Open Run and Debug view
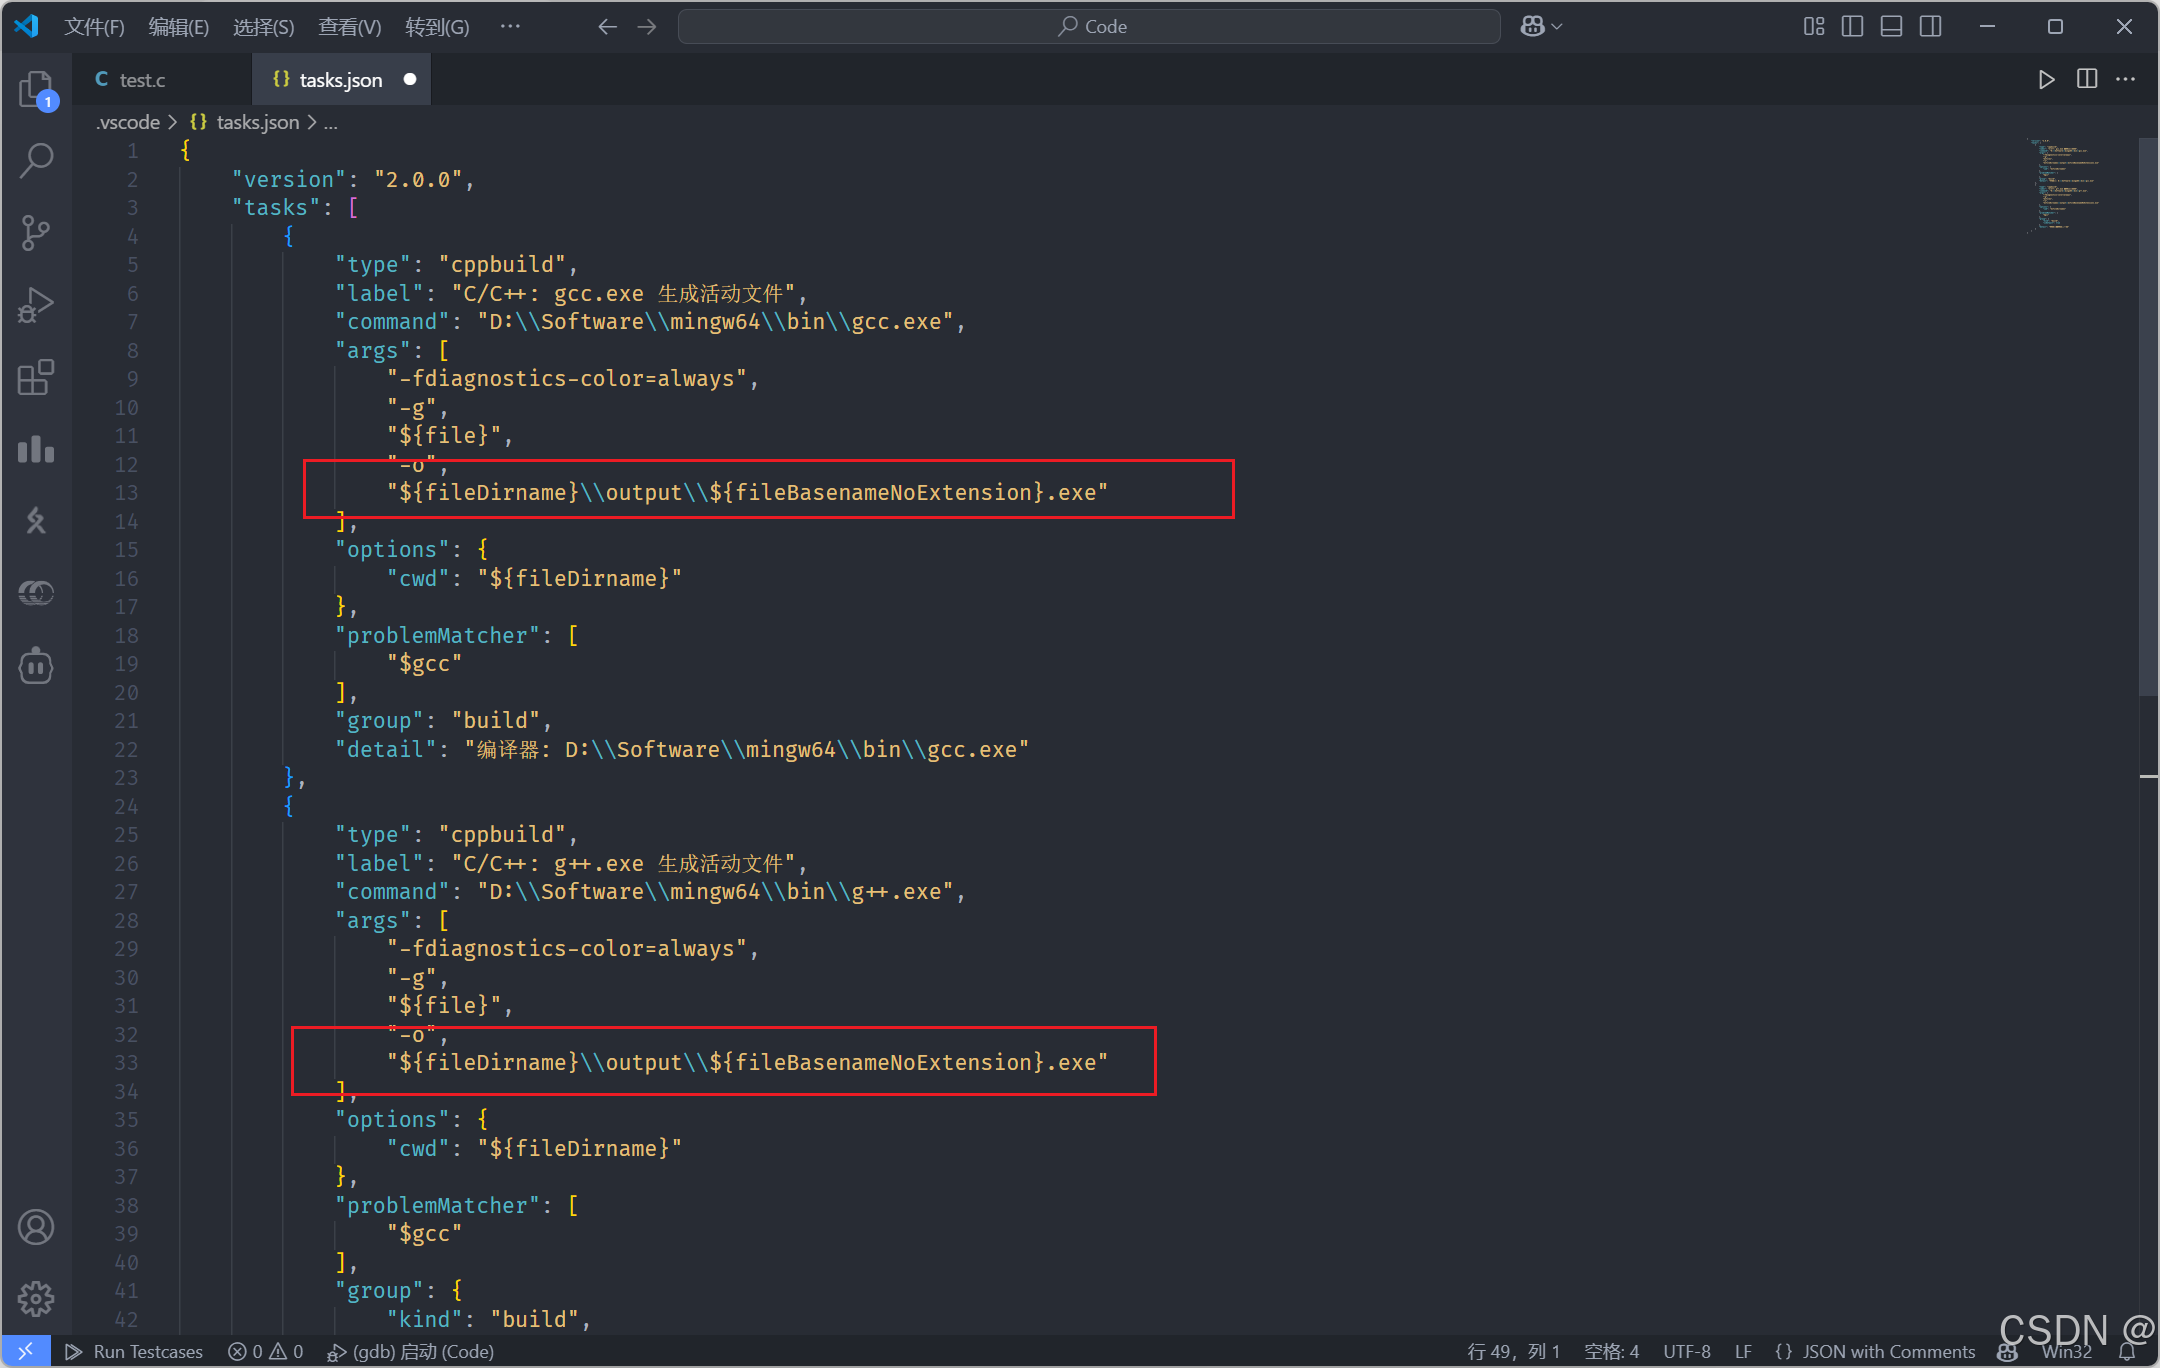Viewport: 2160px width, 1368px height. coord(36,305)
